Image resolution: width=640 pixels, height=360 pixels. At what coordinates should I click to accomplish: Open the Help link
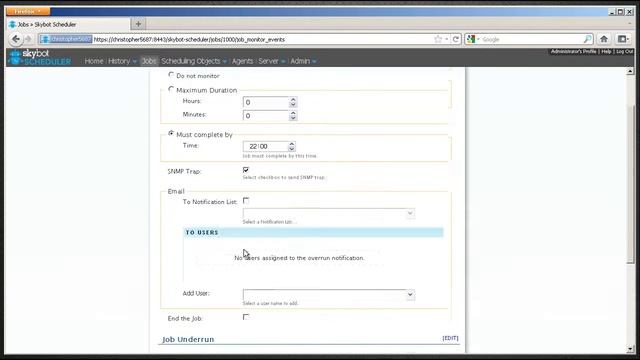pos(606,51)
